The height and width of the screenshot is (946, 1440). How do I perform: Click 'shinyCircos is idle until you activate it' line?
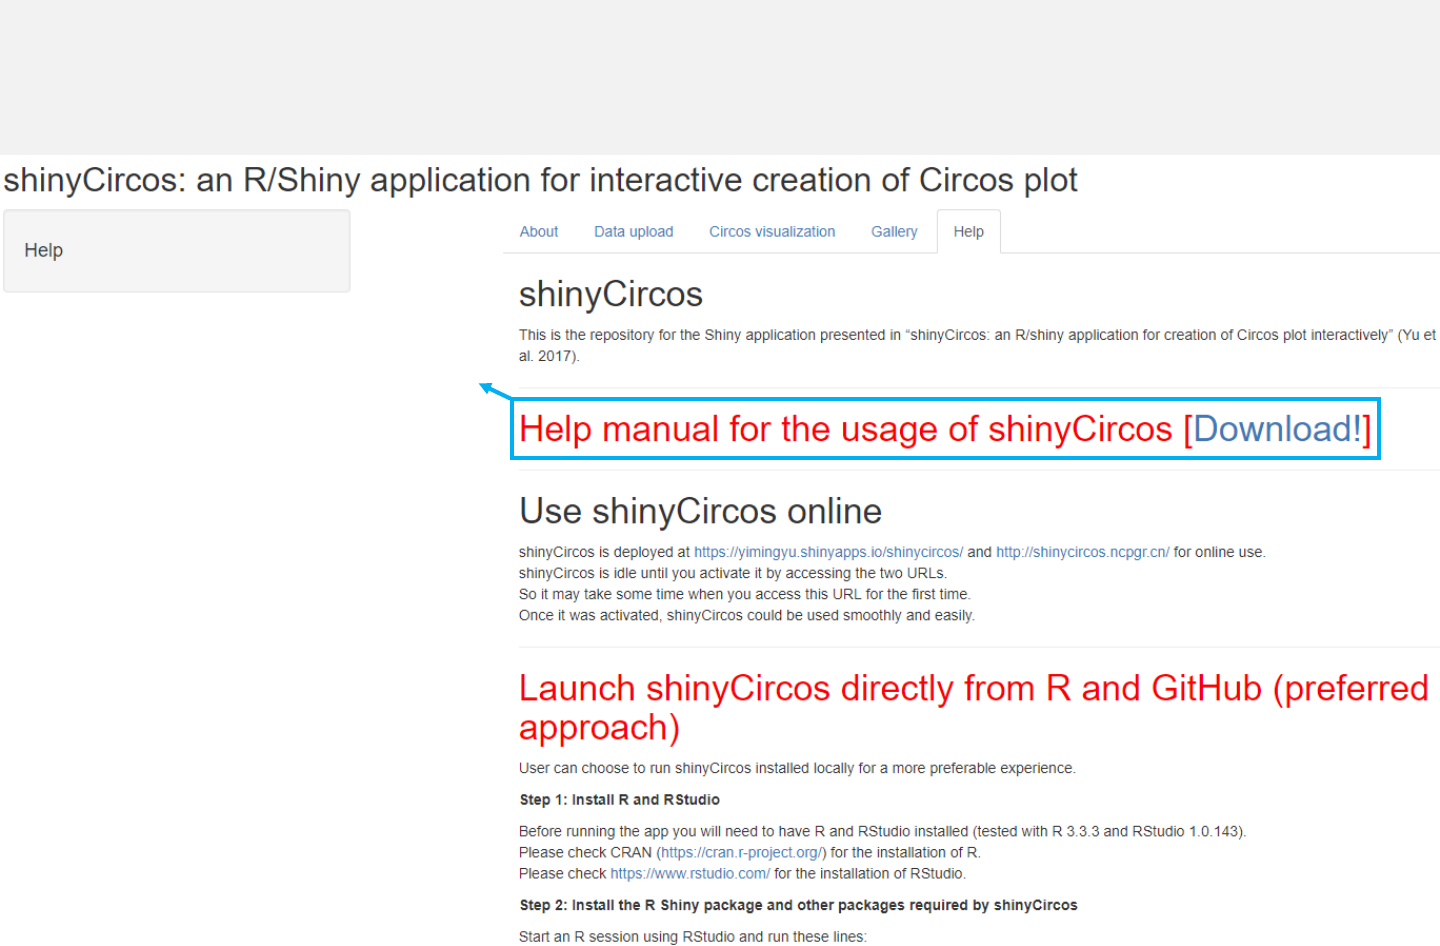click(732, 573)
